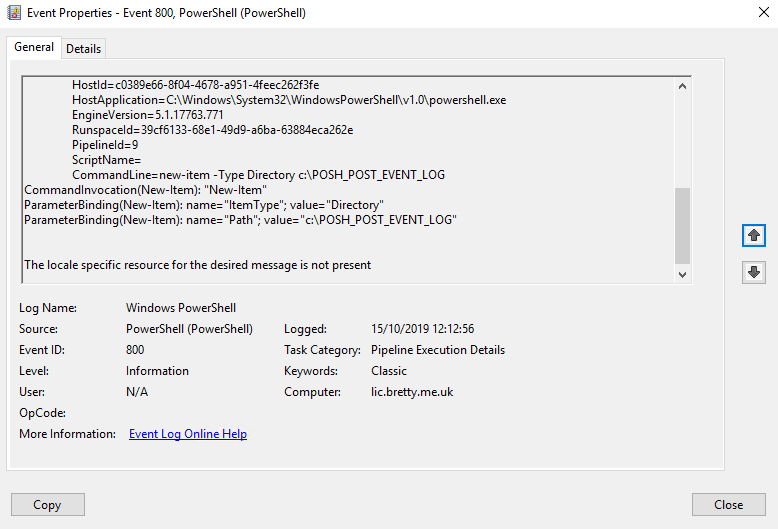Open the Details tab

point(83,48)
